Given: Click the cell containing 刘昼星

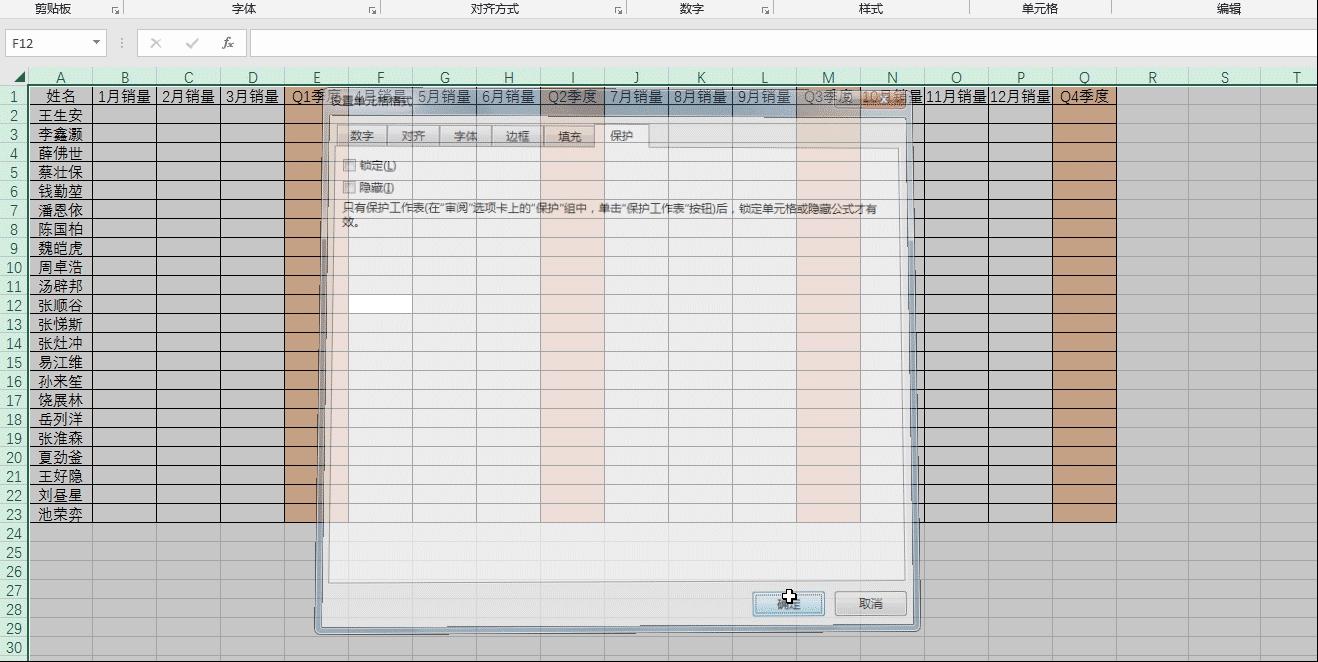Looking at the screenshot, I should 61,495.
